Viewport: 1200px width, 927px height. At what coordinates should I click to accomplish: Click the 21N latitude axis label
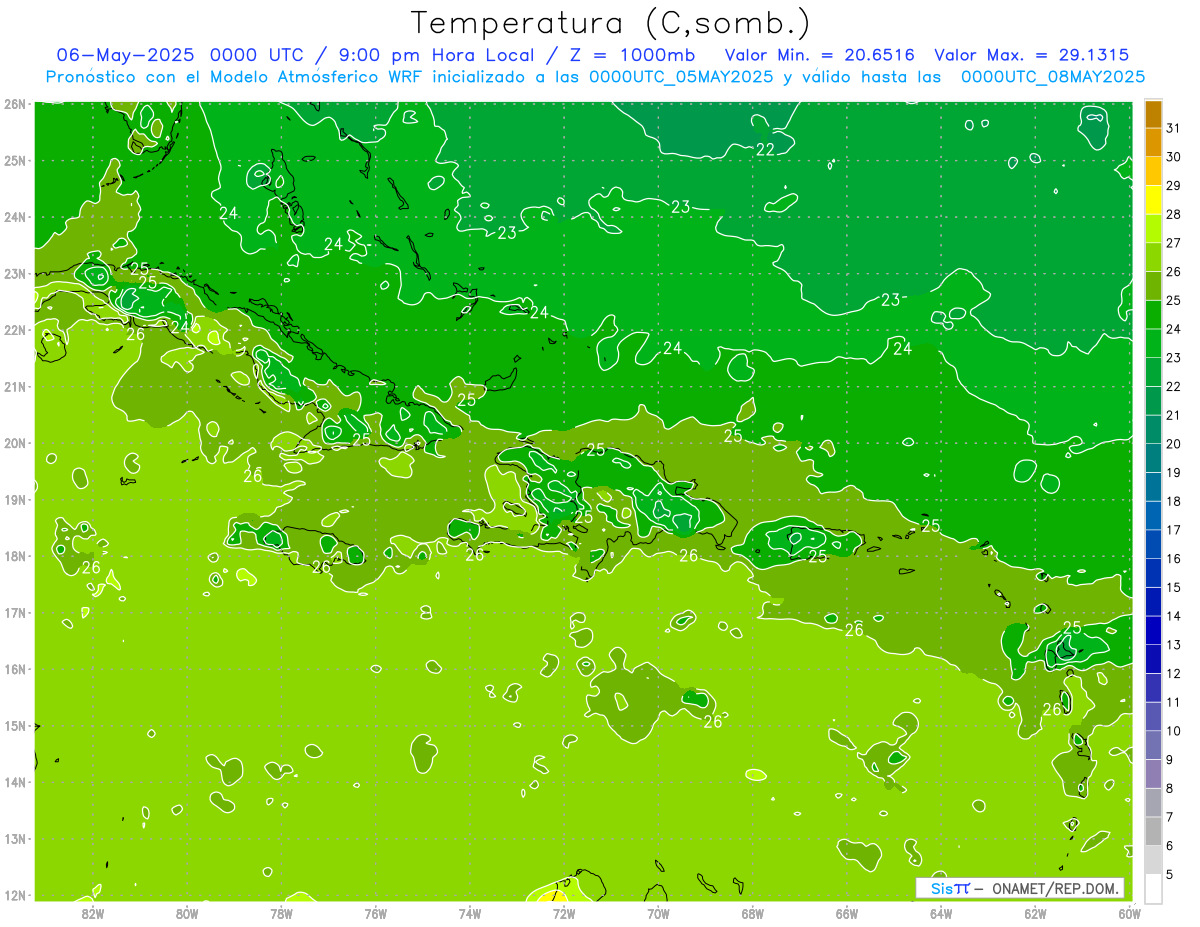tap(14, 386)
